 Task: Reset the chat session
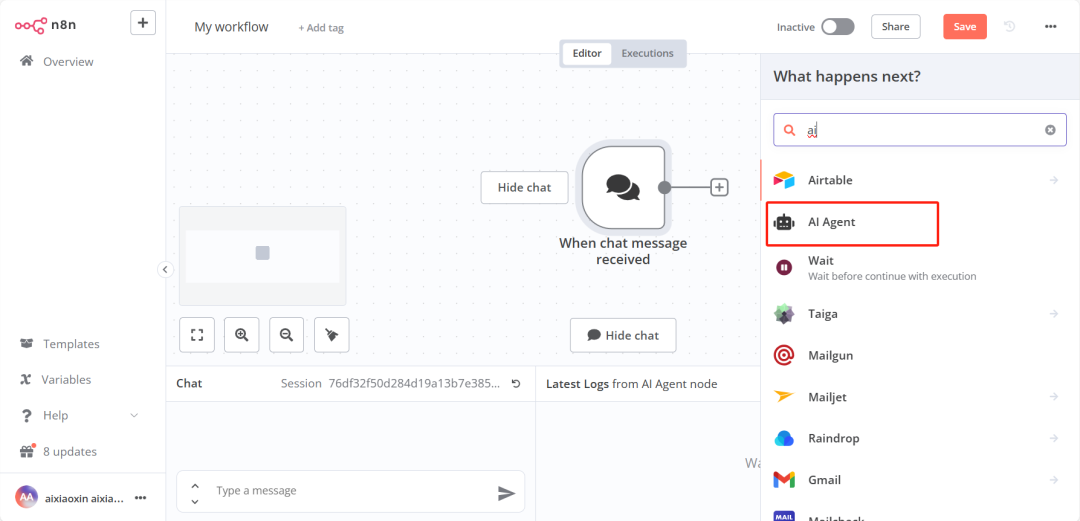coord(516,384)
